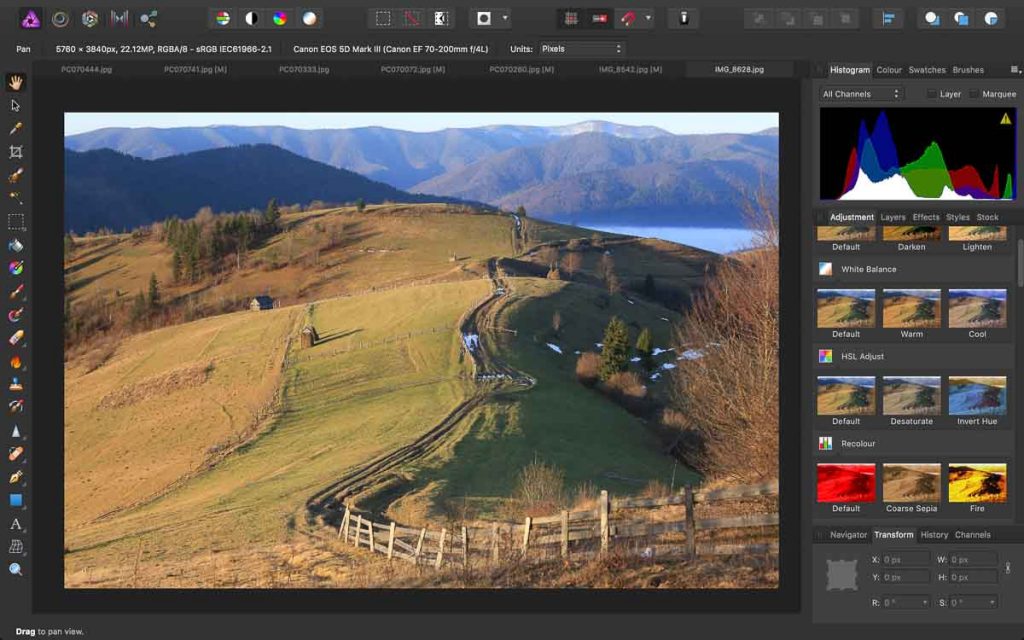
Task: Open the Units Pixels dropdown
Action: click(x=581, y=48)
